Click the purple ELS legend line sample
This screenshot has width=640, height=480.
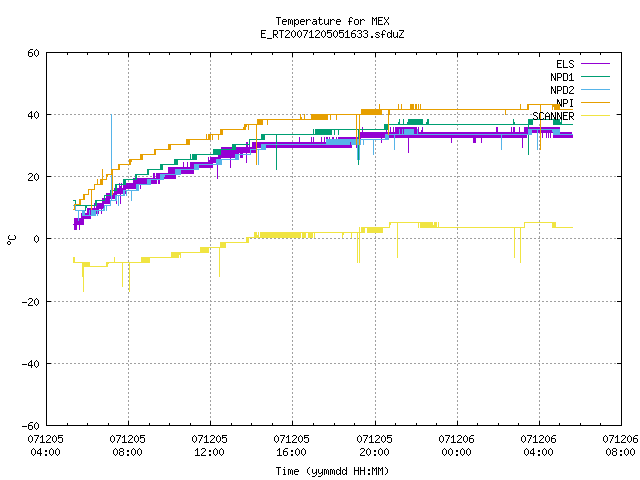click(x=595, y=64)
